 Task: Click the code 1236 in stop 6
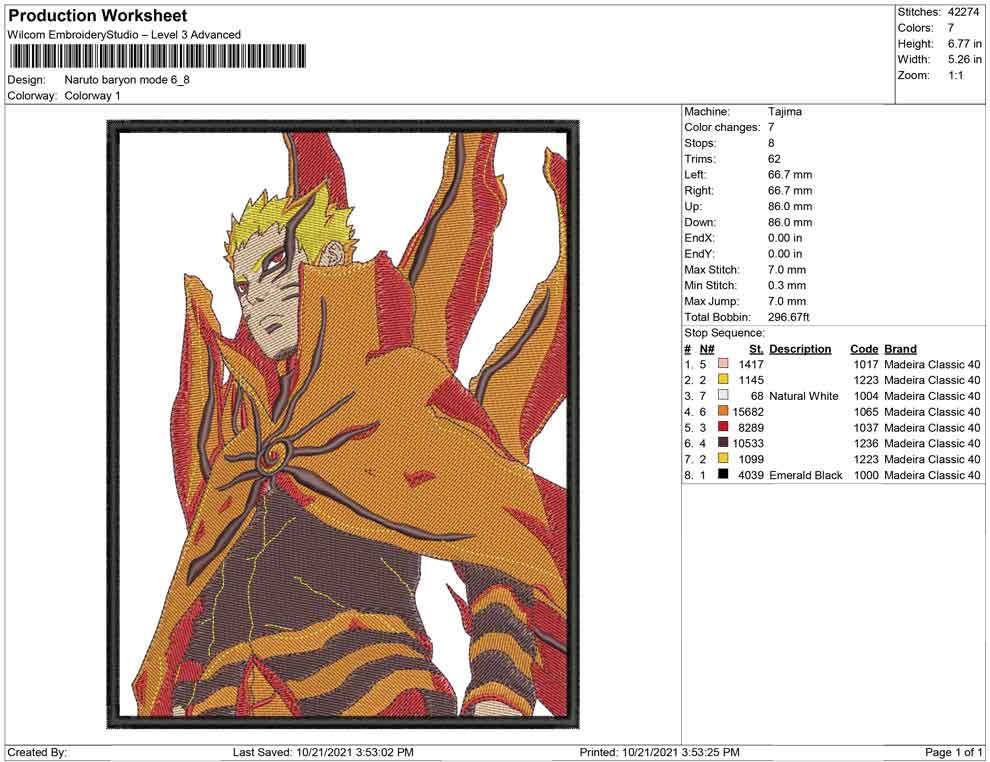pyautogui.click(x=866, y=443)
